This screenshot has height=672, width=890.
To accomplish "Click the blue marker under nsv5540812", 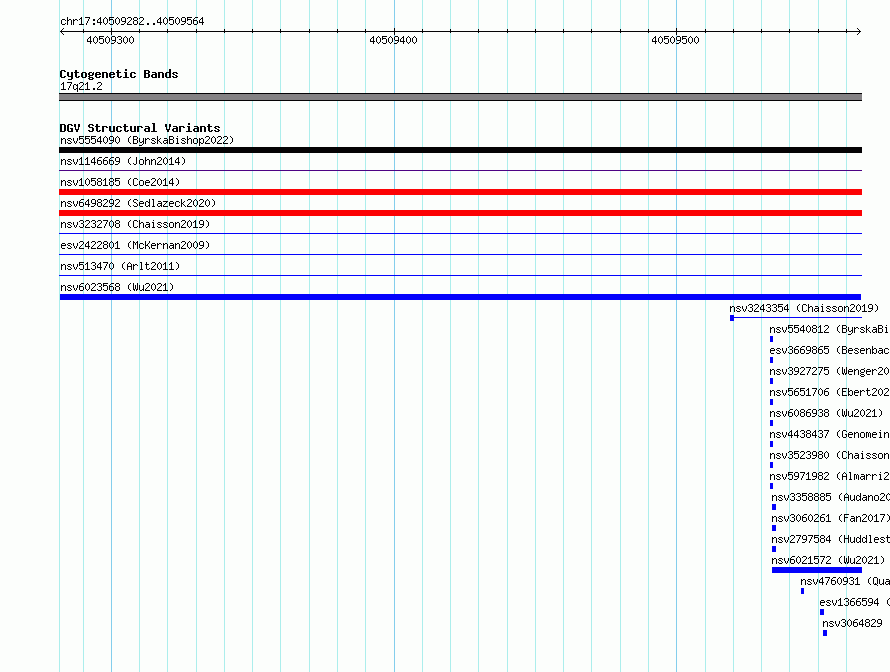I will pos(771,339).
